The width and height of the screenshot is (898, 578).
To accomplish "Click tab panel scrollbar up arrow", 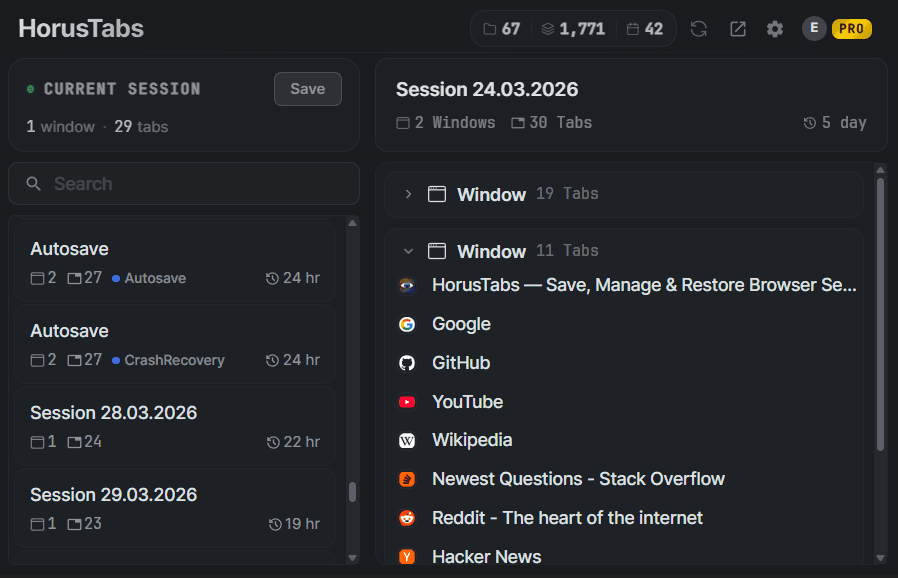I will tap(881, 170).
